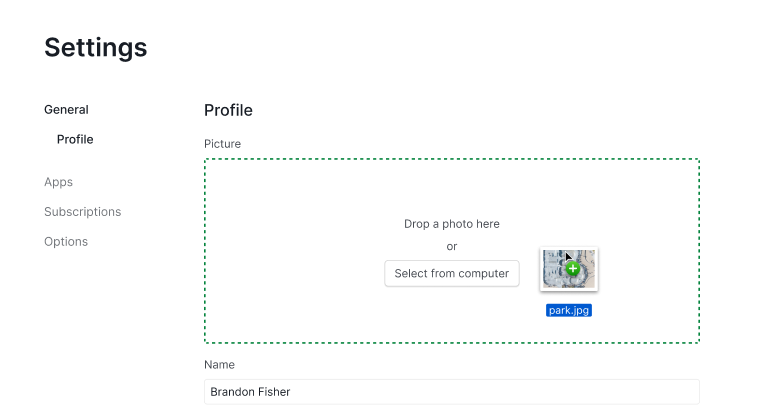Click the blank space left of Select from computer
This screenshot has height=412, width=760.
pyautogui.click(x=296, y=273)
